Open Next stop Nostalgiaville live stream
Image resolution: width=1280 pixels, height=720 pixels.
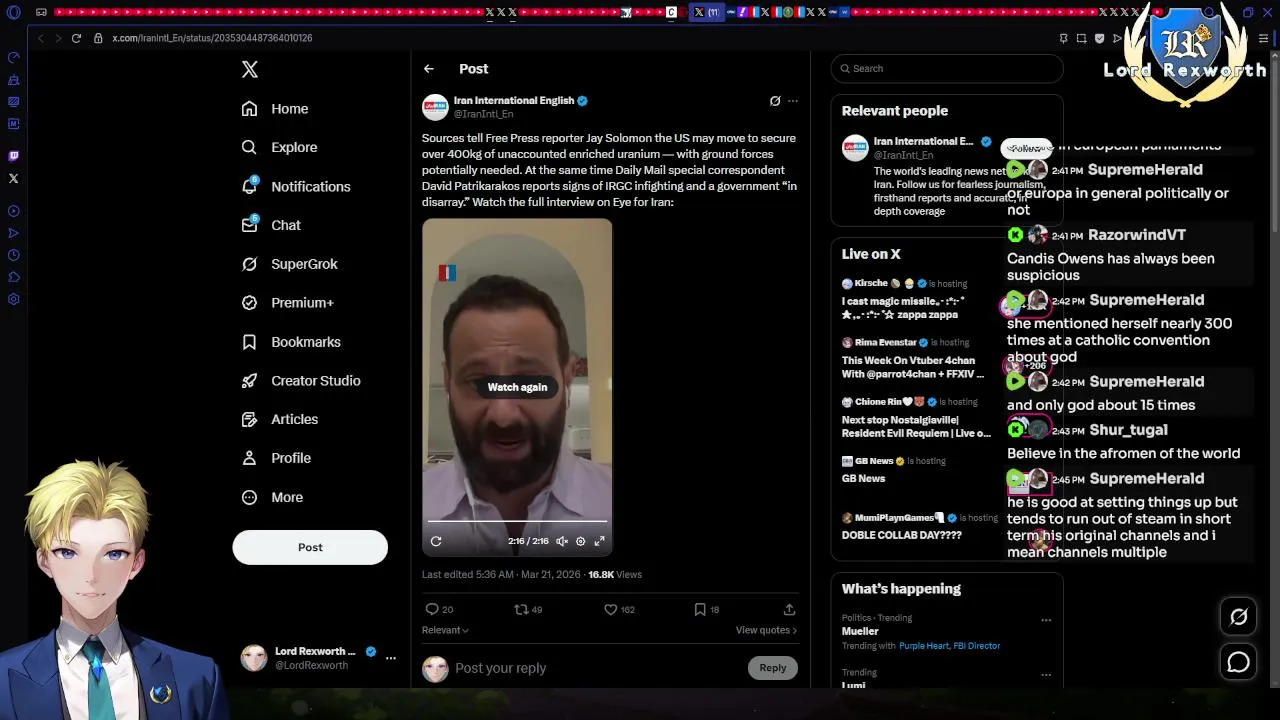tap(918, 417)
